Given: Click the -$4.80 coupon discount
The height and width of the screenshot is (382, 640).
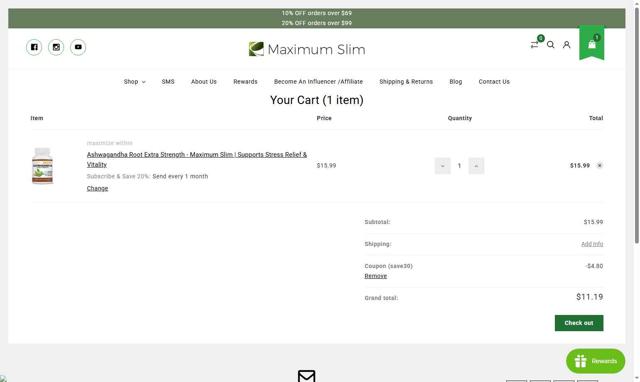Looking at the screenshot, I should click(594, 266).
